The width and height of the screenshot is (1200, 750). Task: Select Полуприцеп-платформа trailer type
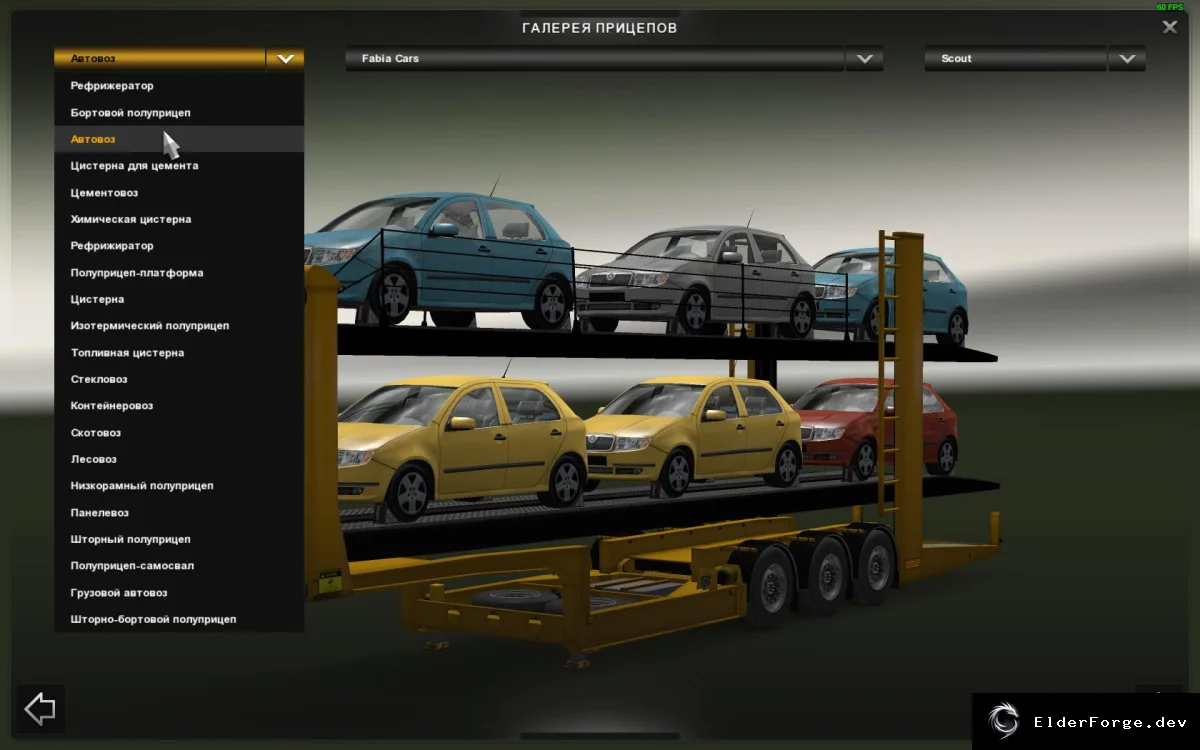click(179, 273)
